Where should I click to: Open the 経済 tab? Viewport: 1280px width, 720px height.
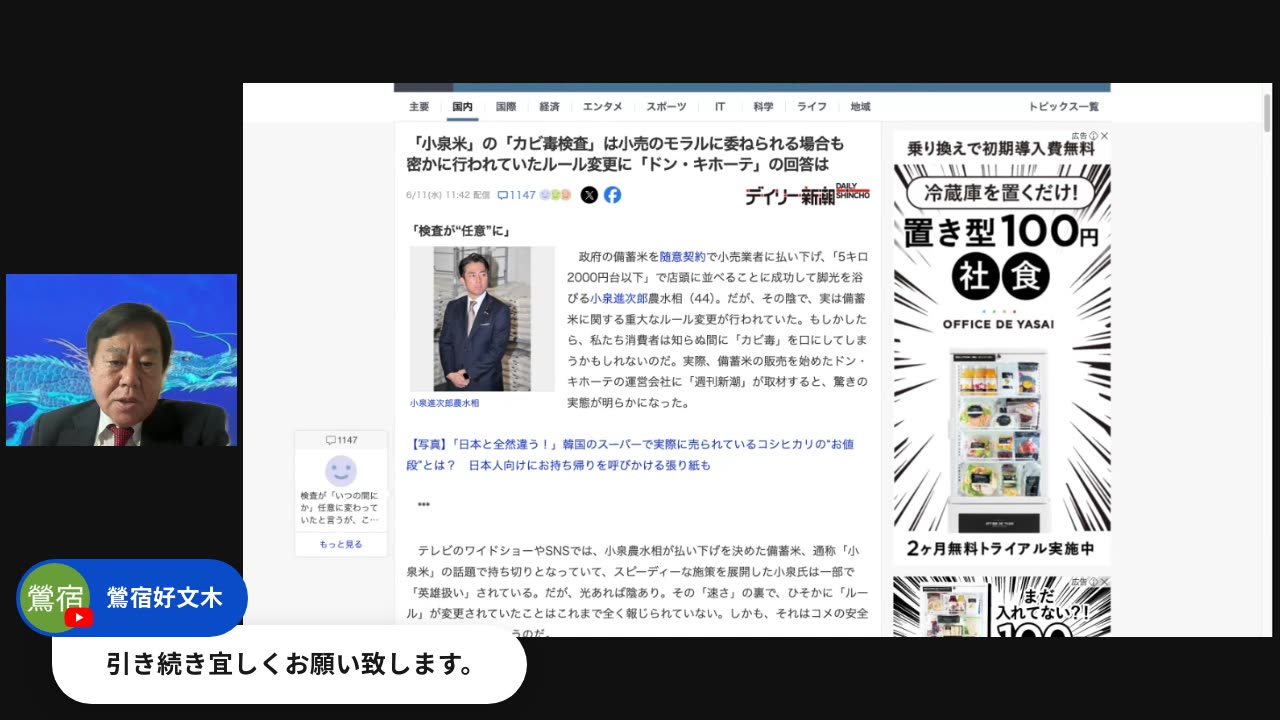coord(549,107)
